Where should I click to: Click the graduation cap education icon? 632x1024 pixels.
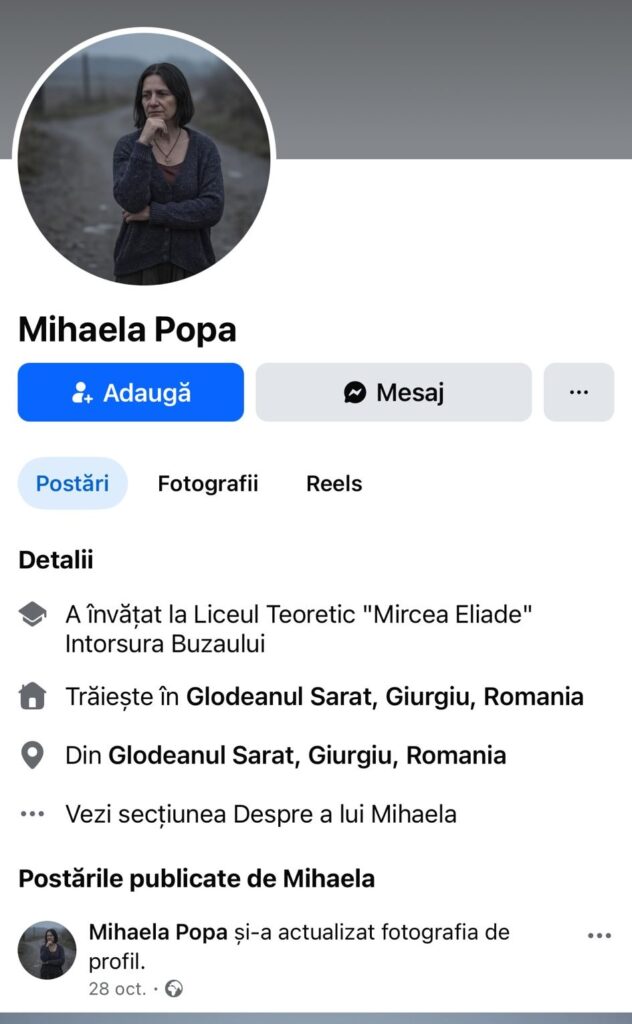(x=33, y=615)
